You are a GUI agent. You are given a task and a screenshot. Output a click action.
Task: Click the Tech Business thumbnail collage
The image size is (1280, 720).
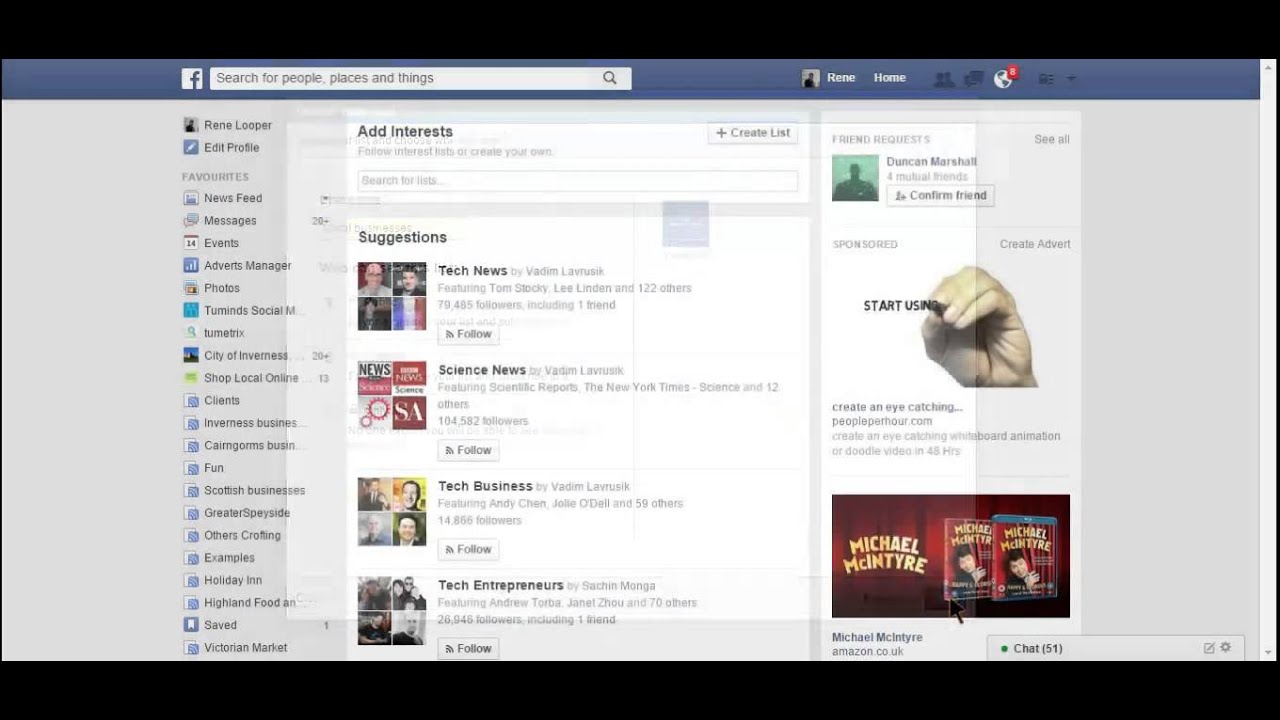392,511
